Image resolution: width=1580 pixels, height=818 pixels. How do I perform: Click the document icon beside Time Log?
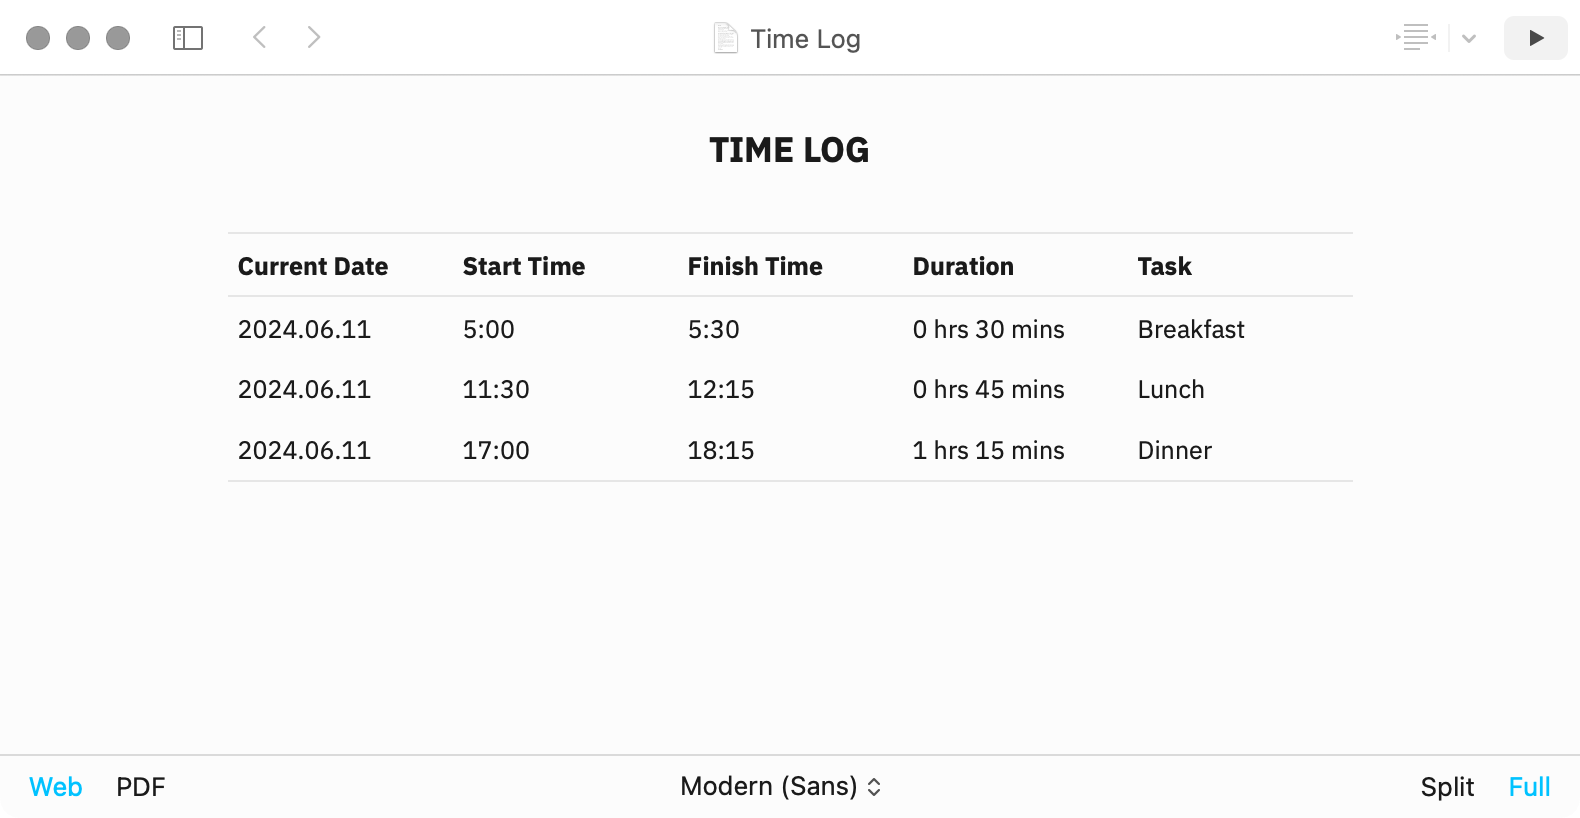coord(726,38)
